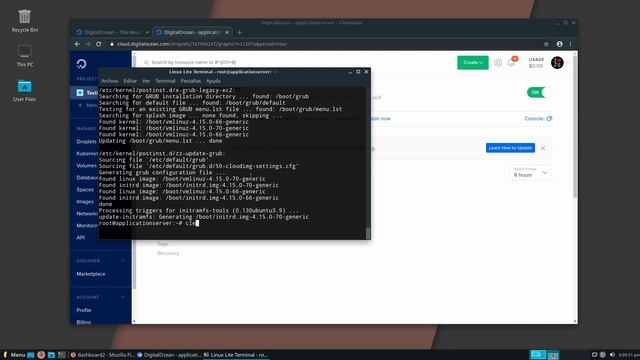The image size is (640, 360).
Task: Open the Create dropdown button
Action: 473,62
